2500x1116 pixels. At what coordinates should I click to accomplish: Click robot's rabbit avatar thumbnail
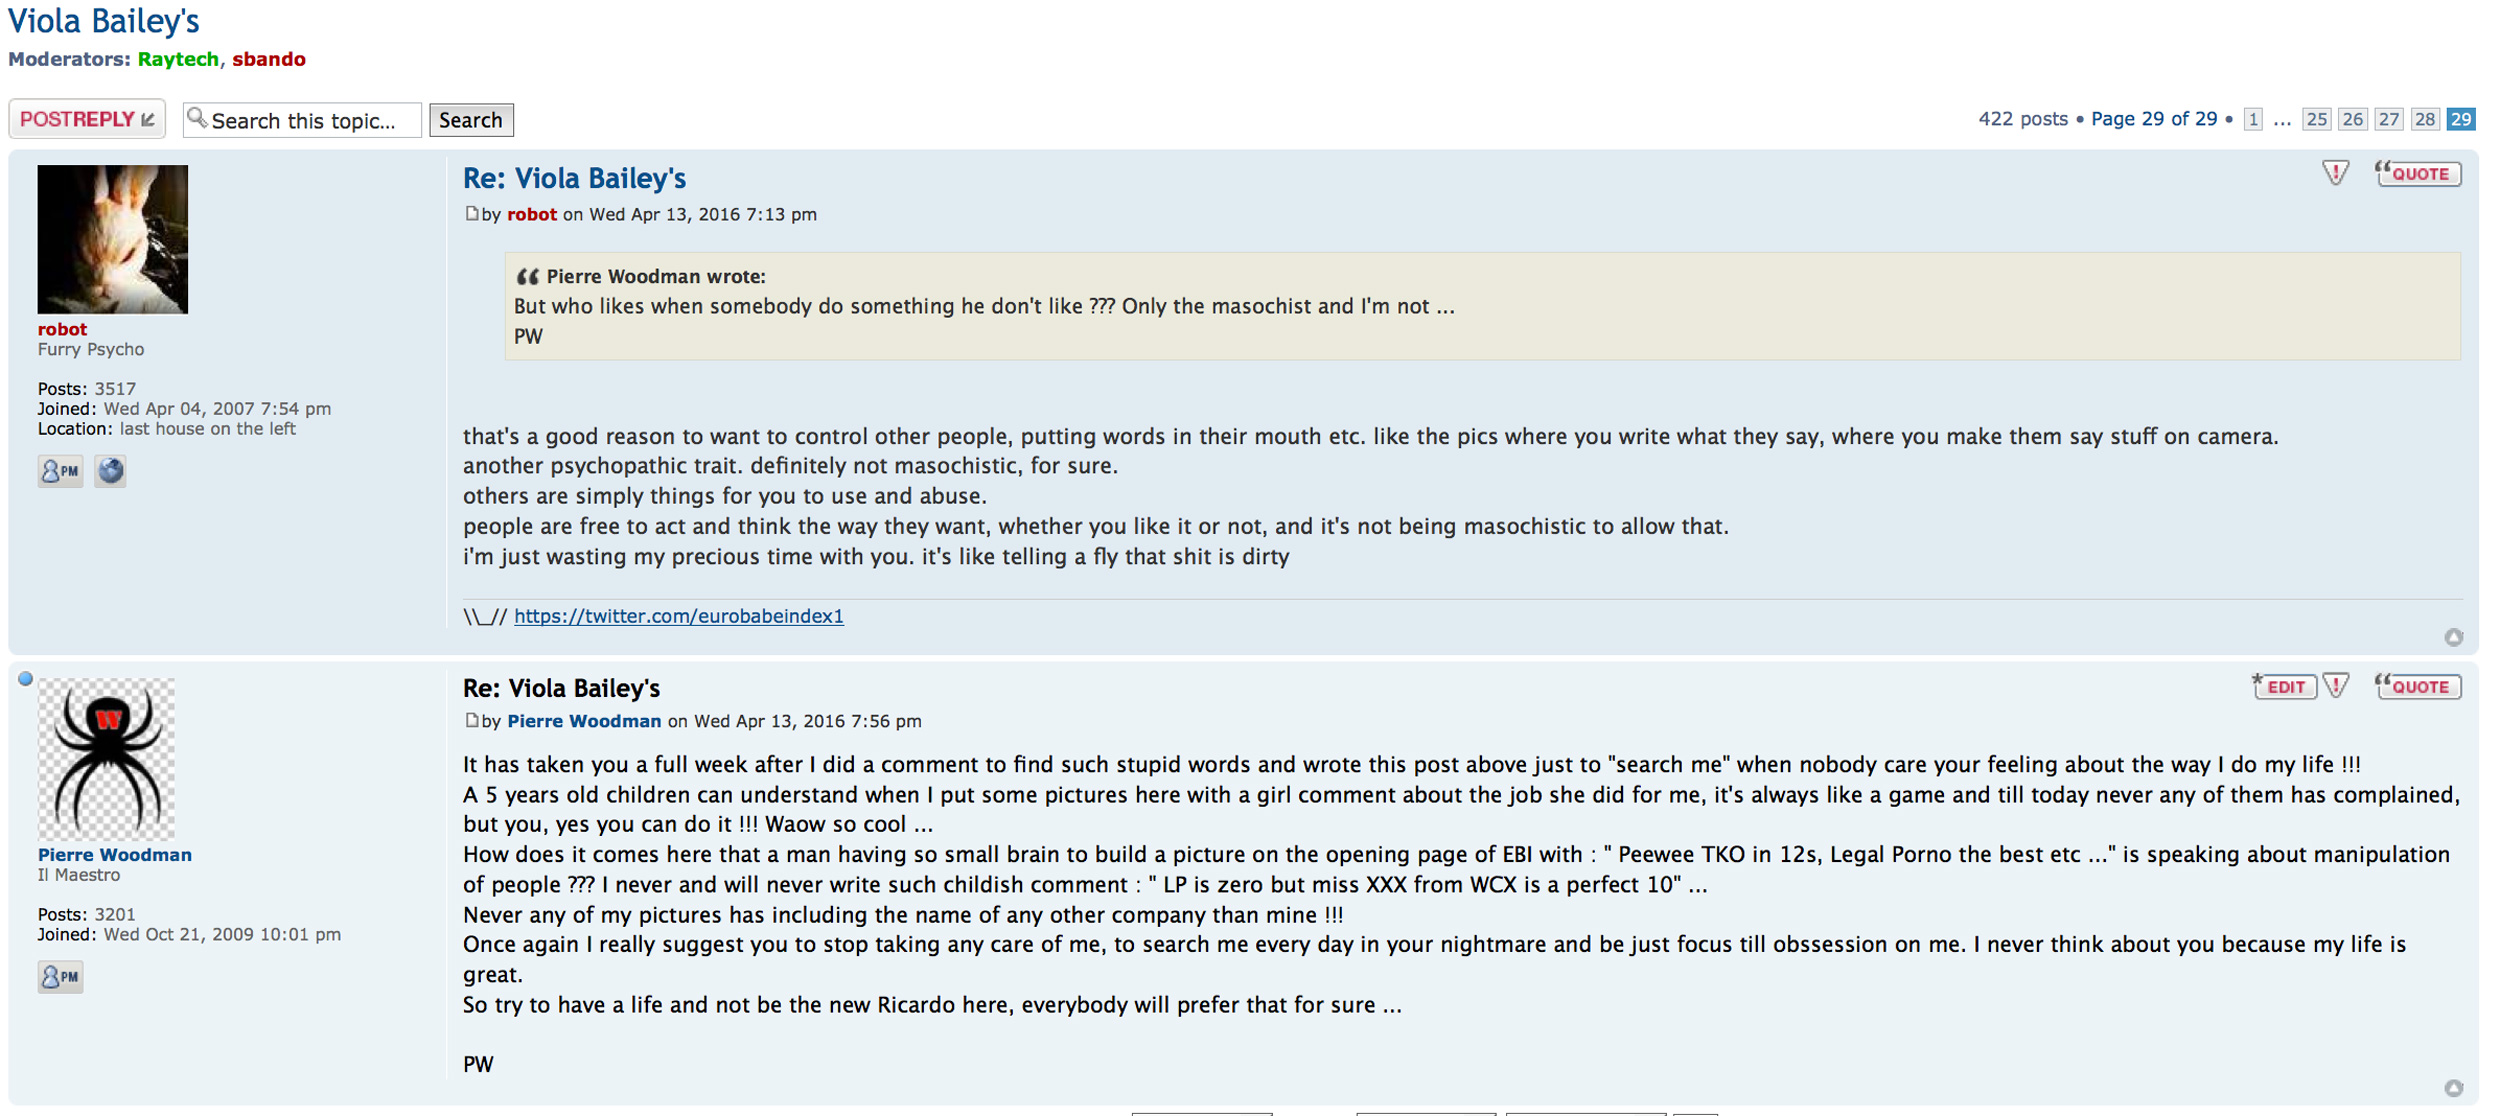112,239
